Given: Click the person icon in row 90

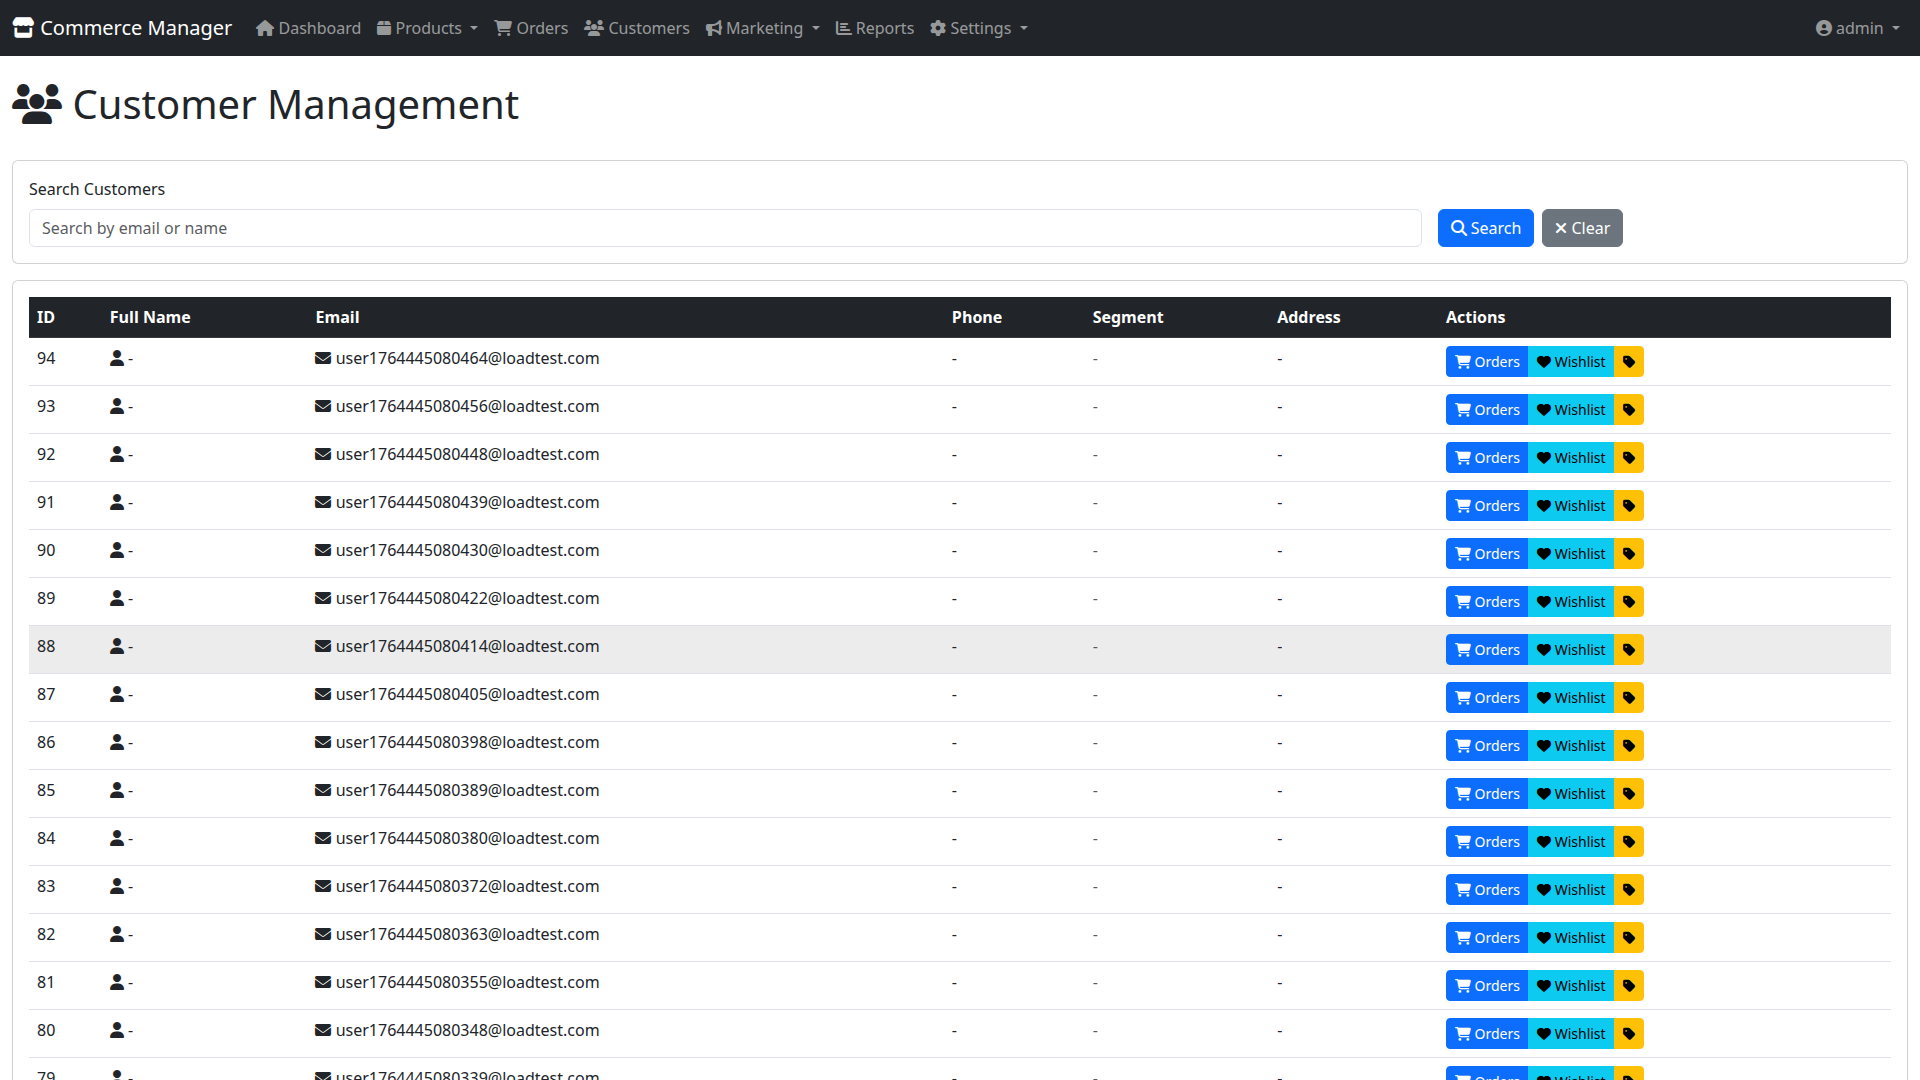Looking at the screenshot, I should coord(117,550).
